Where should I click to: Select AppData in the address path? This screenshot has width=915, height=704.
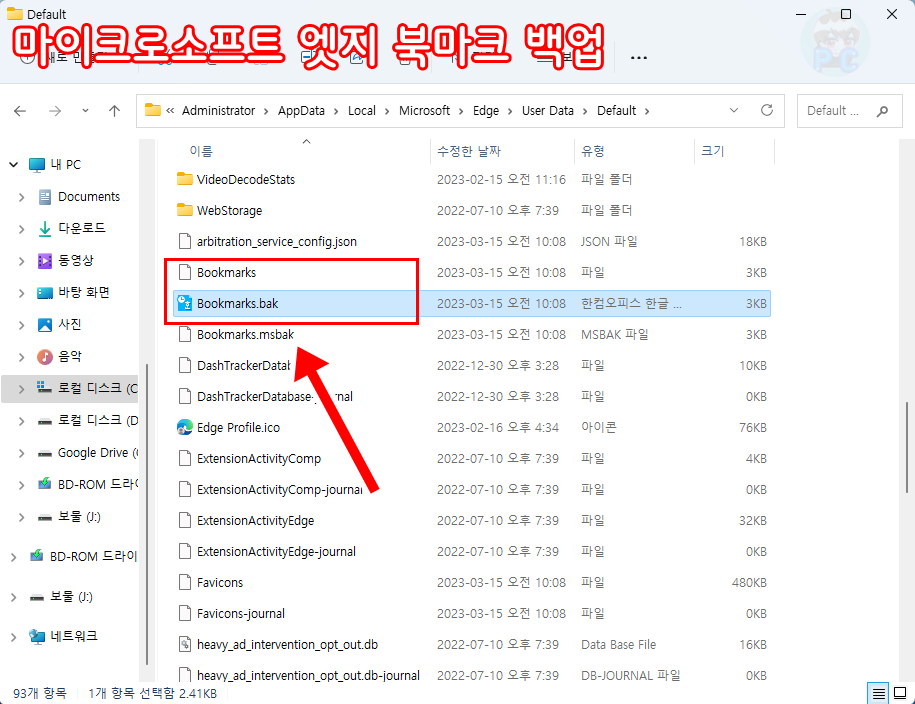[301, 111]
